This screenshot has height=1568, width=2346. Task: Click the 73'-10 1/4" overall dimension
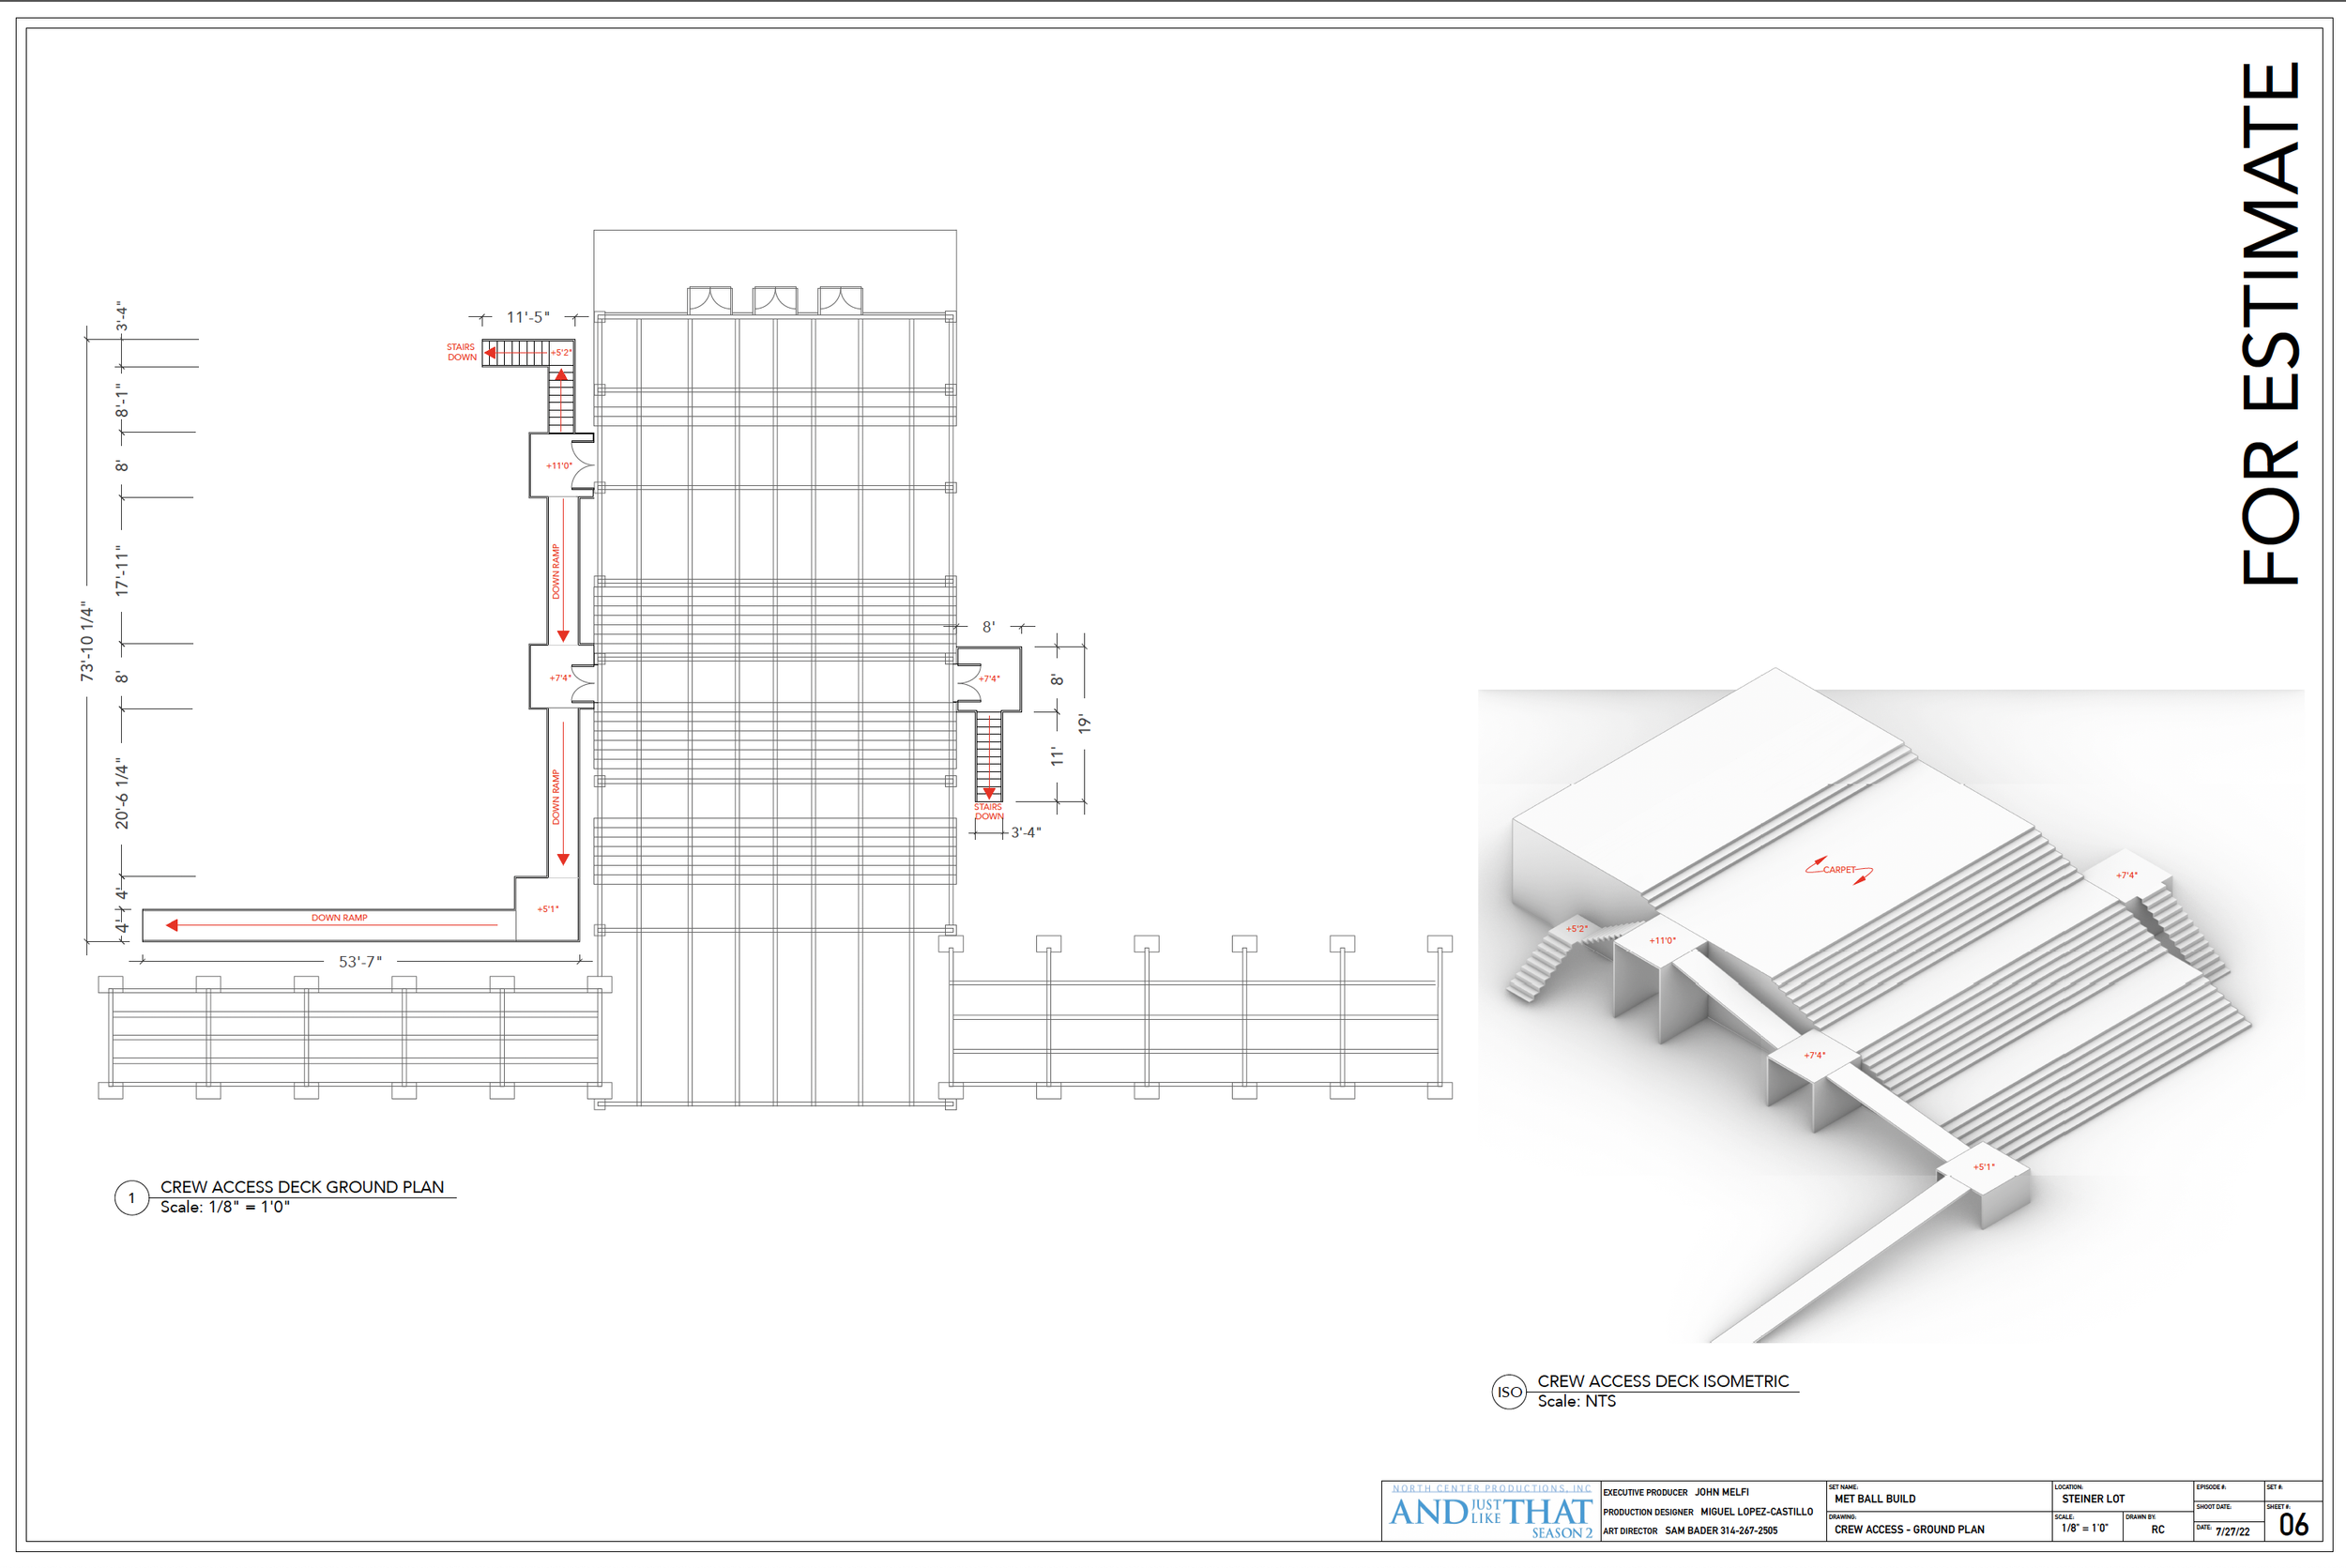click(x=87, y=642)
